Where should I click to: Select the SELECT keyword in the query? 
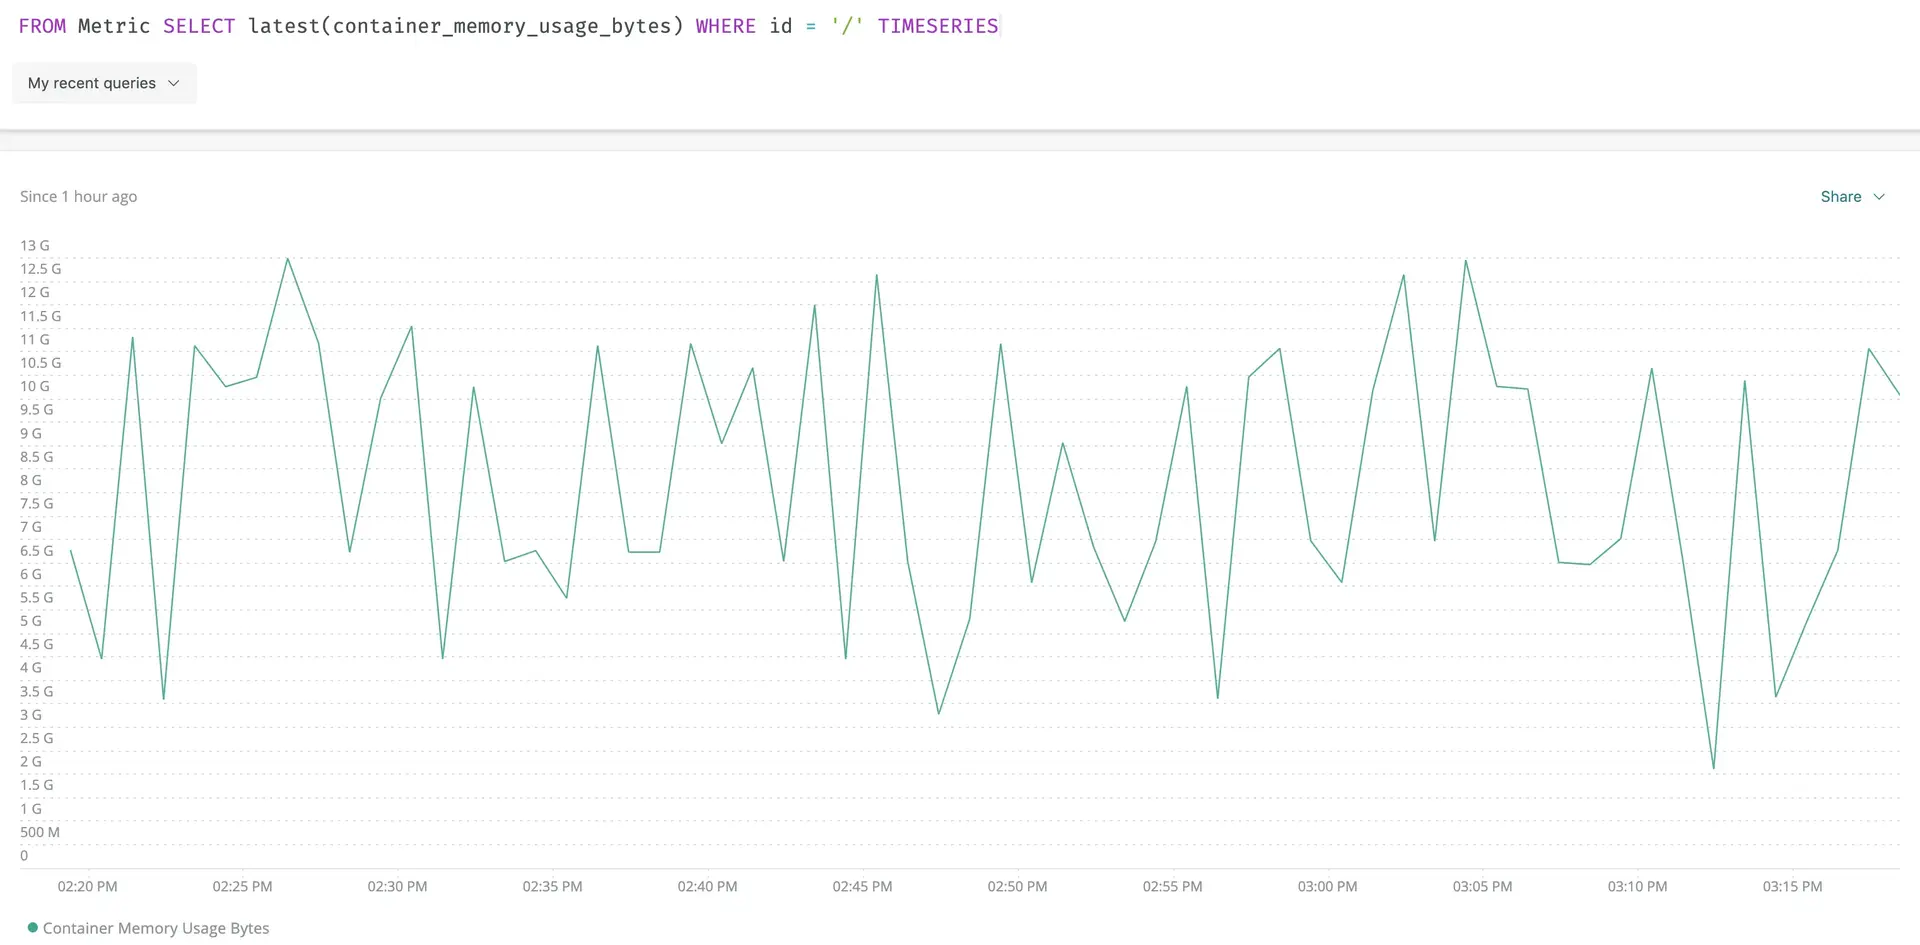tap(199, 26)
